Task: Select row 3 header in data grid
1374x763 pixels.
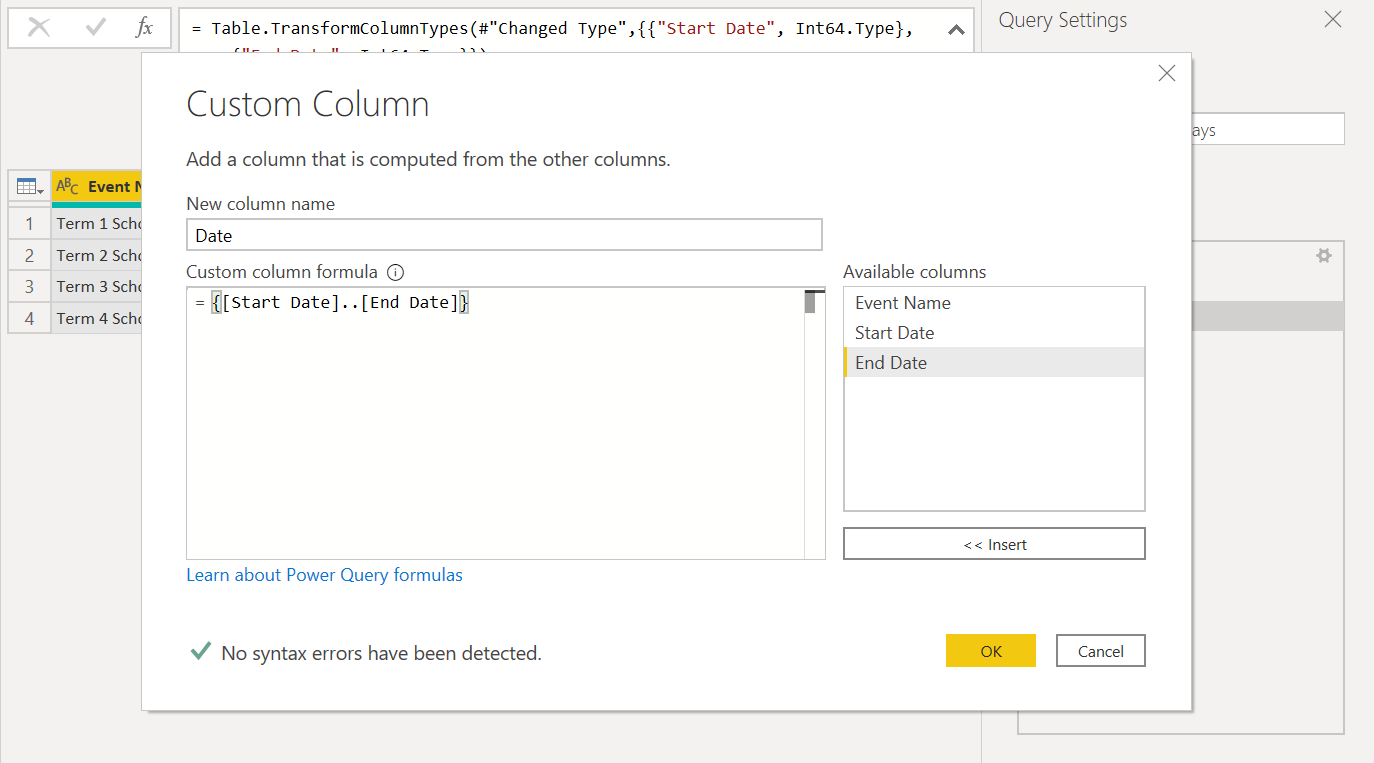Action: coord(30,286)
